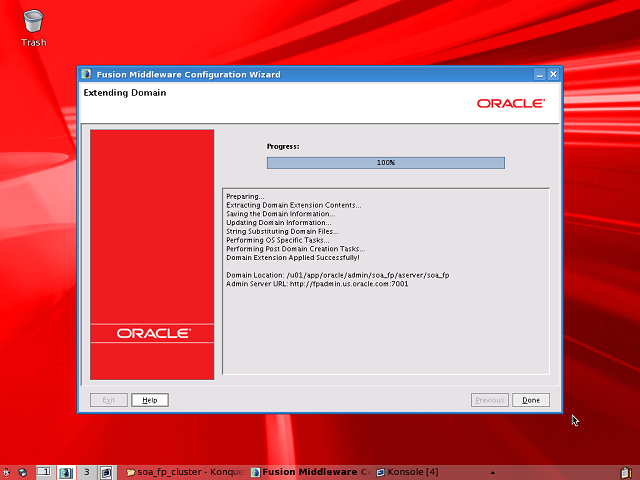Click the Oracle logo in the wizard header
The height and width of the screenshot is (480, 640).
511,103
